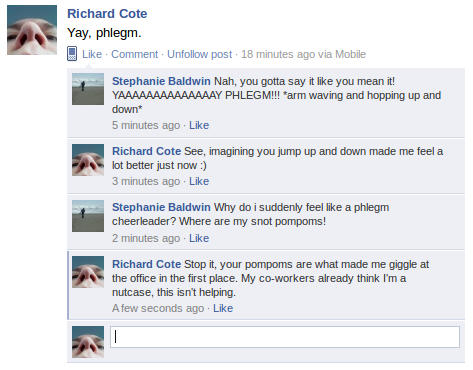Like the "Yay, phlegm." post
The width and height of the screenshot is (473, 370).
pos(92,54)
